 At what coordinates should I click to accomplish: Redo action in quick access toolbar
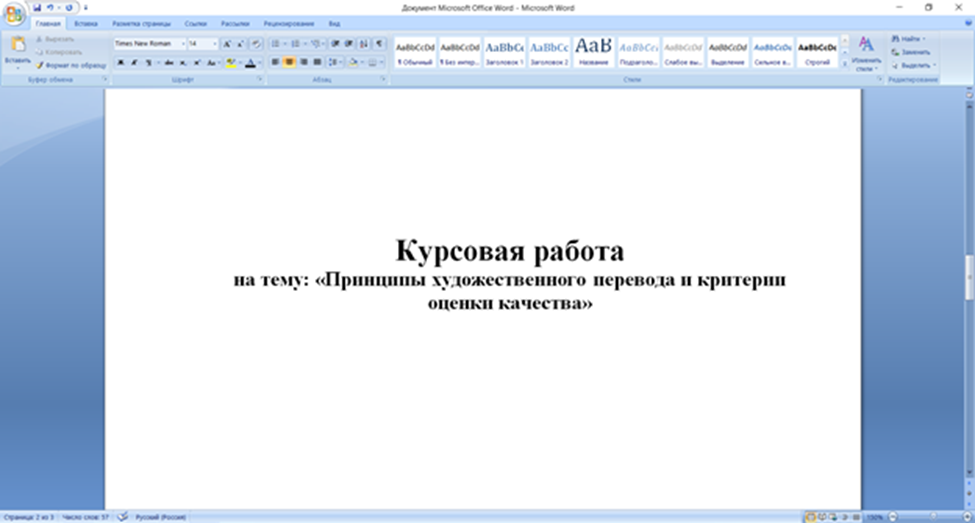click(68, 7)
